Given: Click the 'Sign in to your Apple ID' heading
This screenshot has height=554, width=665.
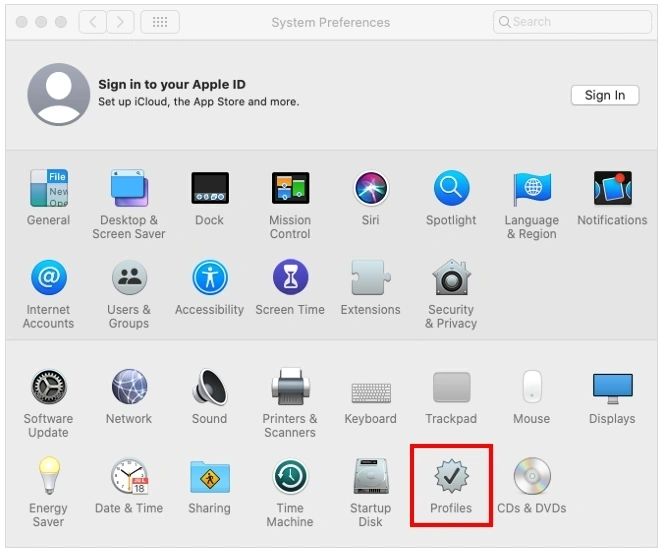Looking at the screenshot, I should [172, 84].
